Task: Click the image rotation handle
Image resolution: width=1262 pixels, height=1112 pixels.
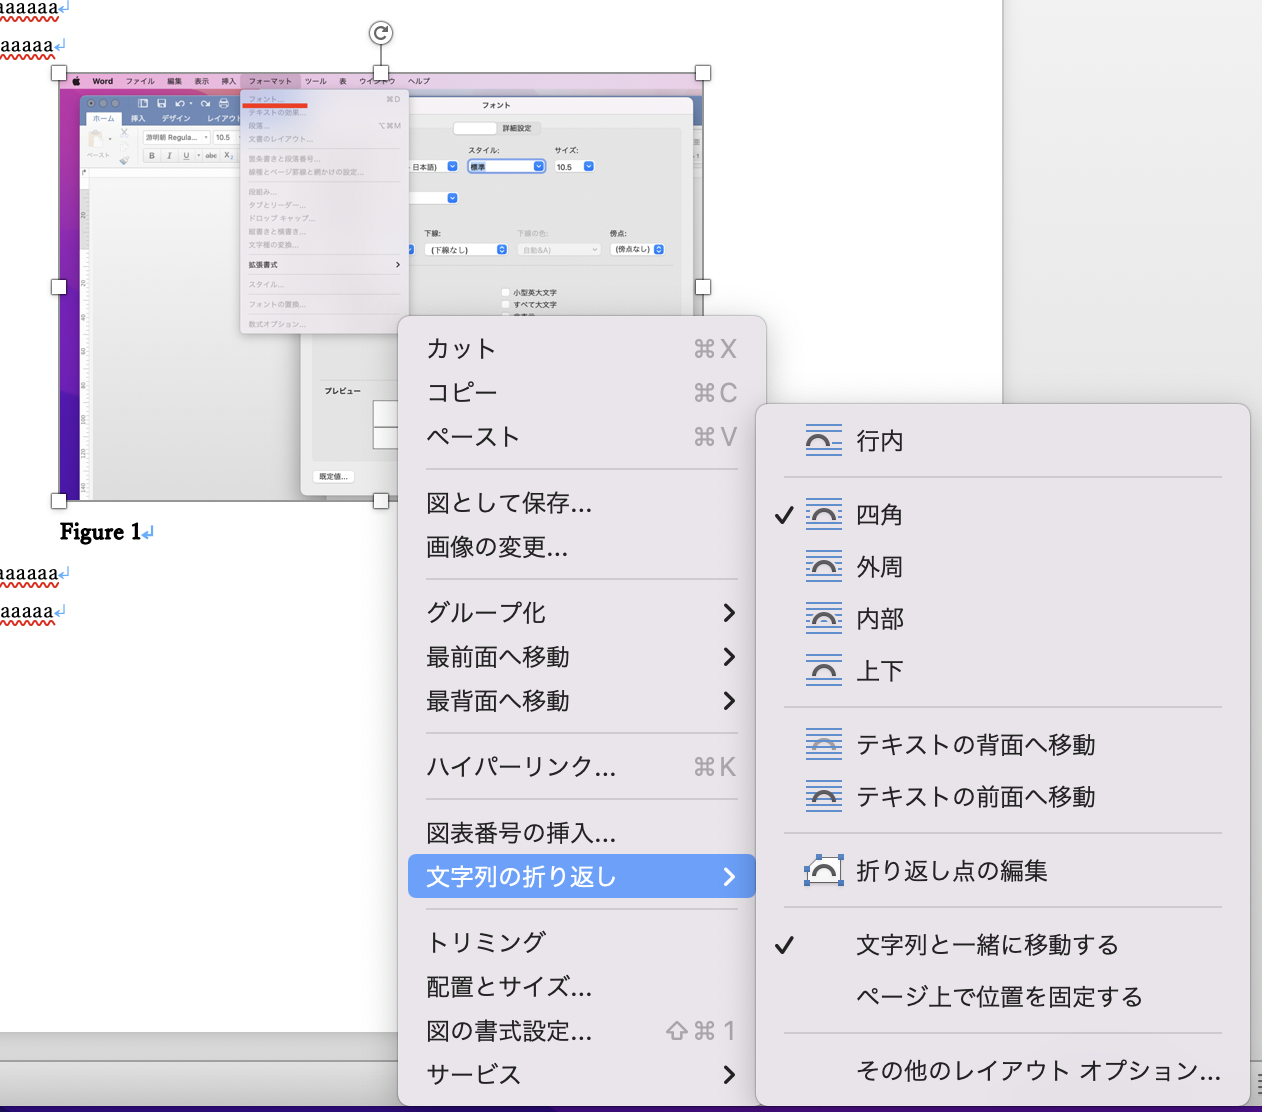Action: coord(381,33)
